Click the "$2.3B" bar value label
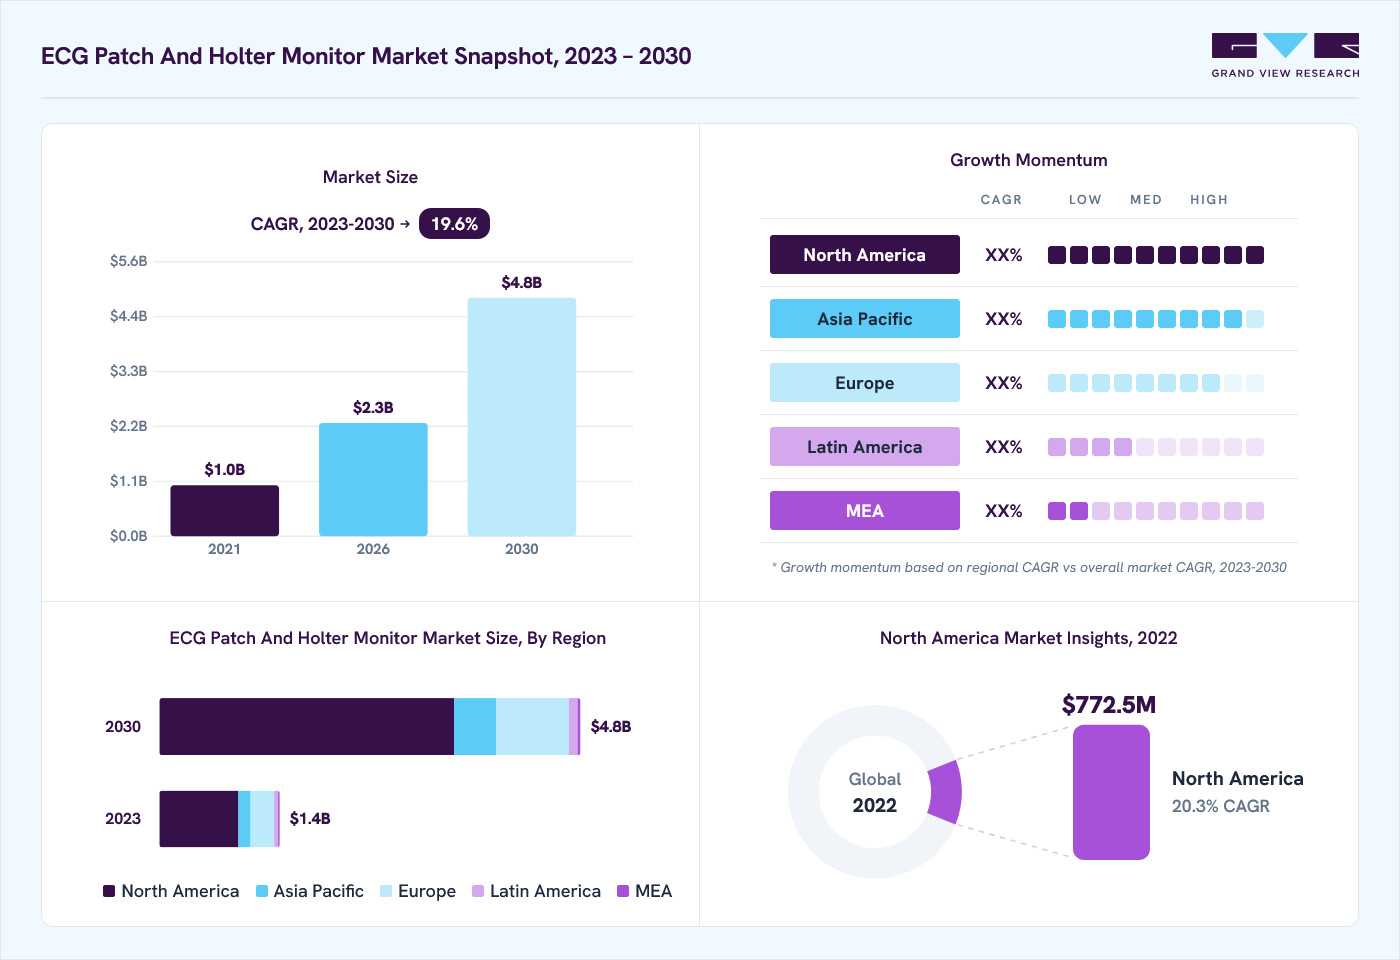Viewport: 1400px width, 960px height. click(373, 408)
